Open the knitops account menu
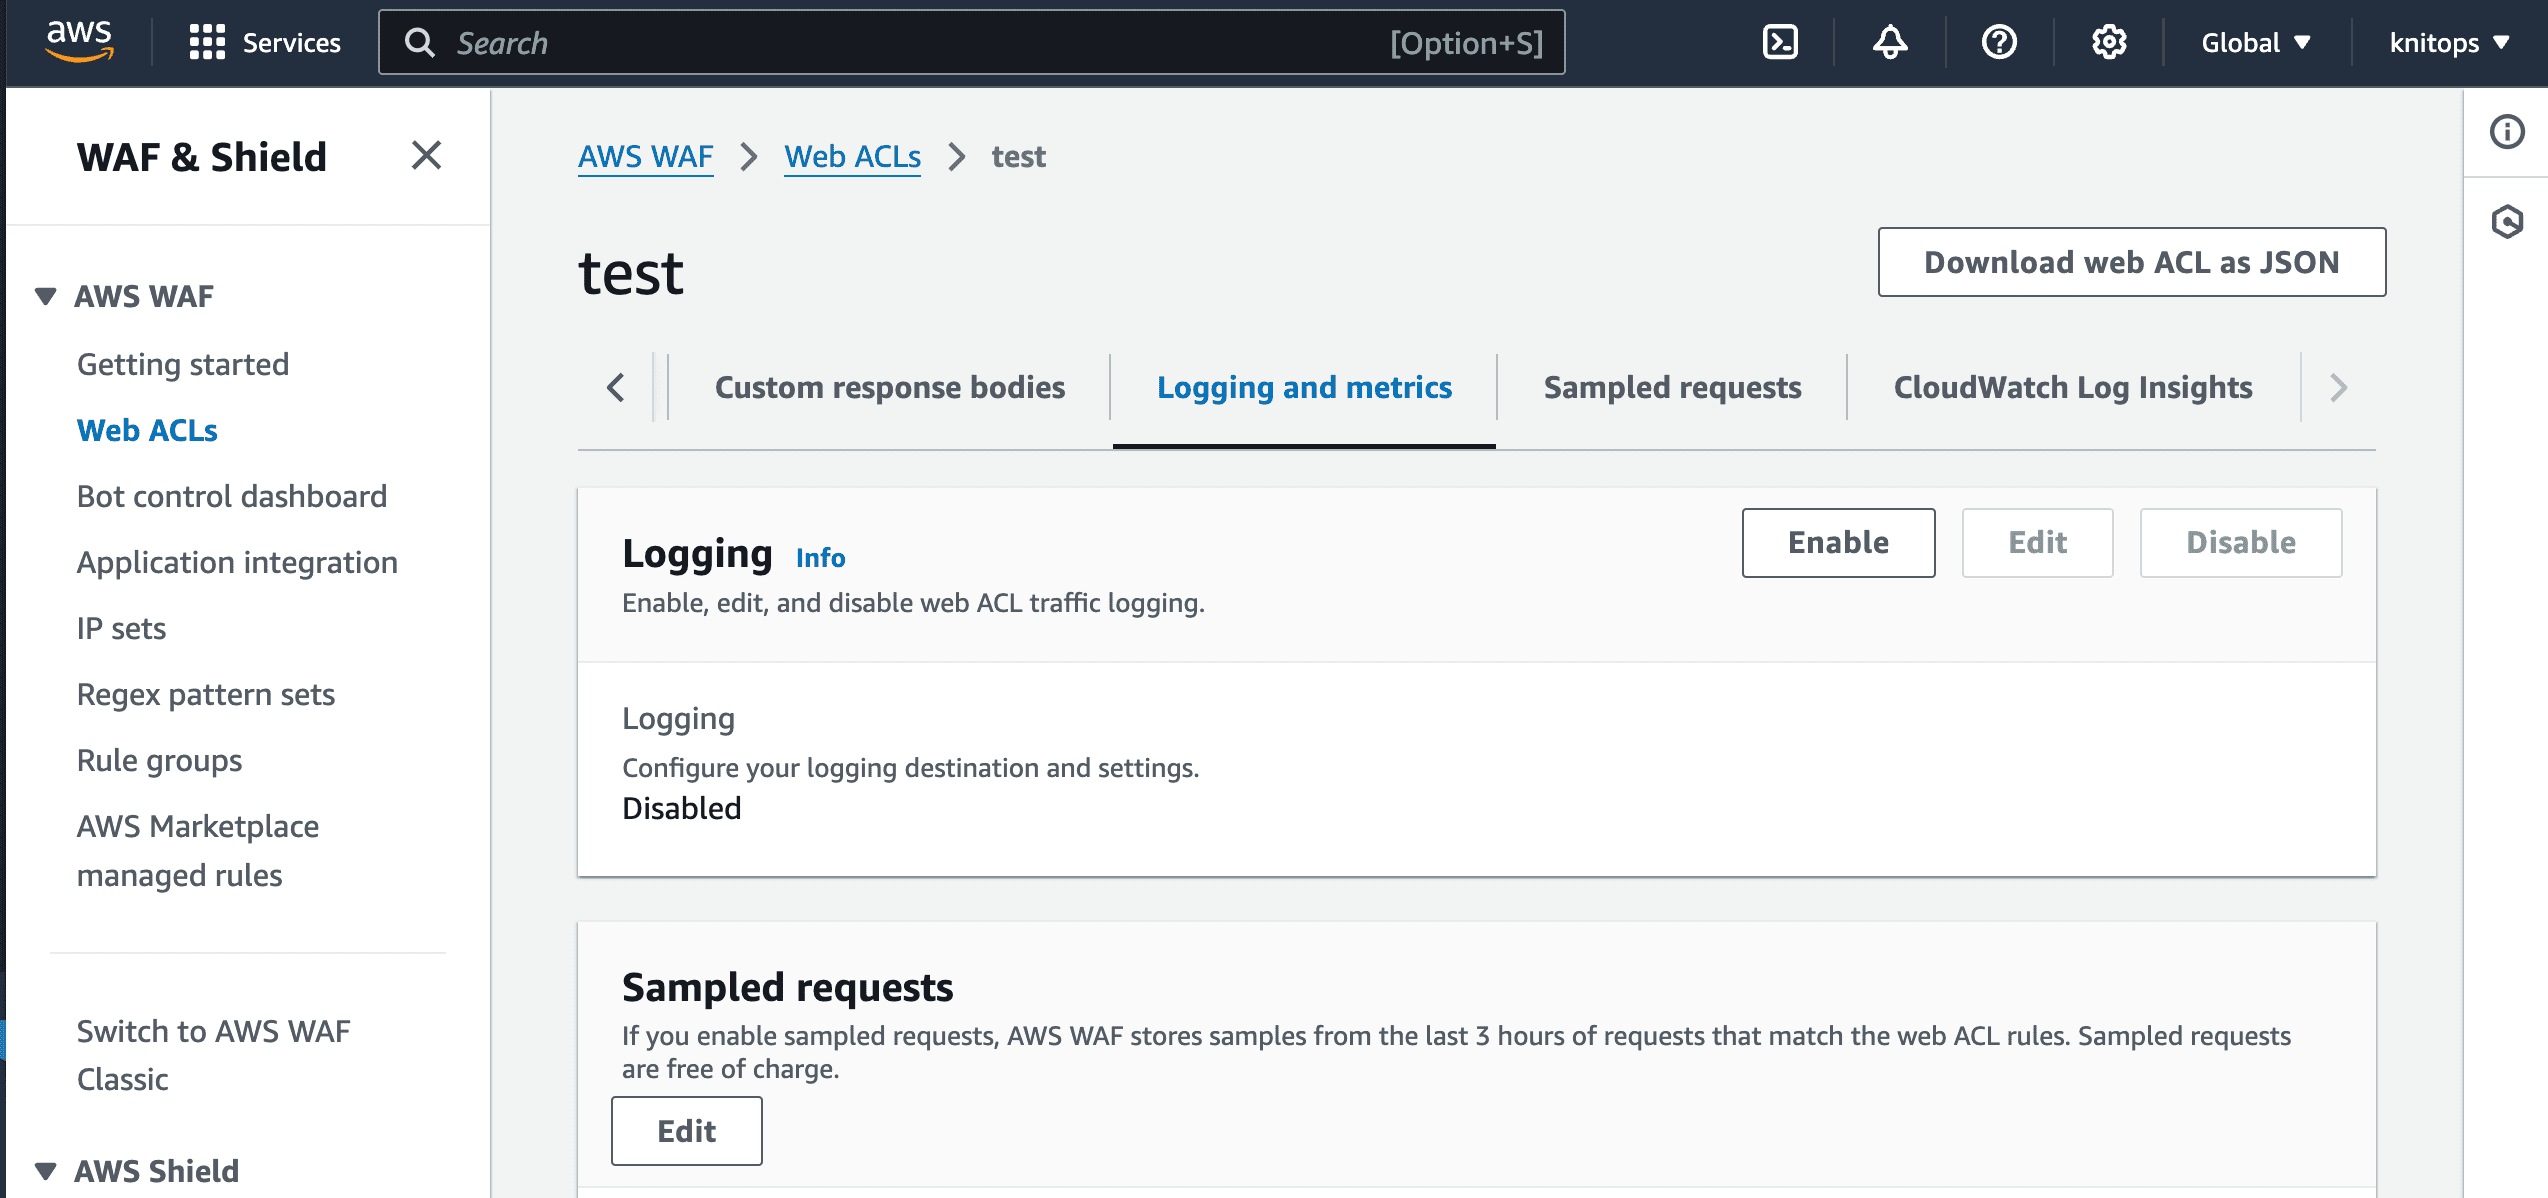 click(x=2445, y=42)
